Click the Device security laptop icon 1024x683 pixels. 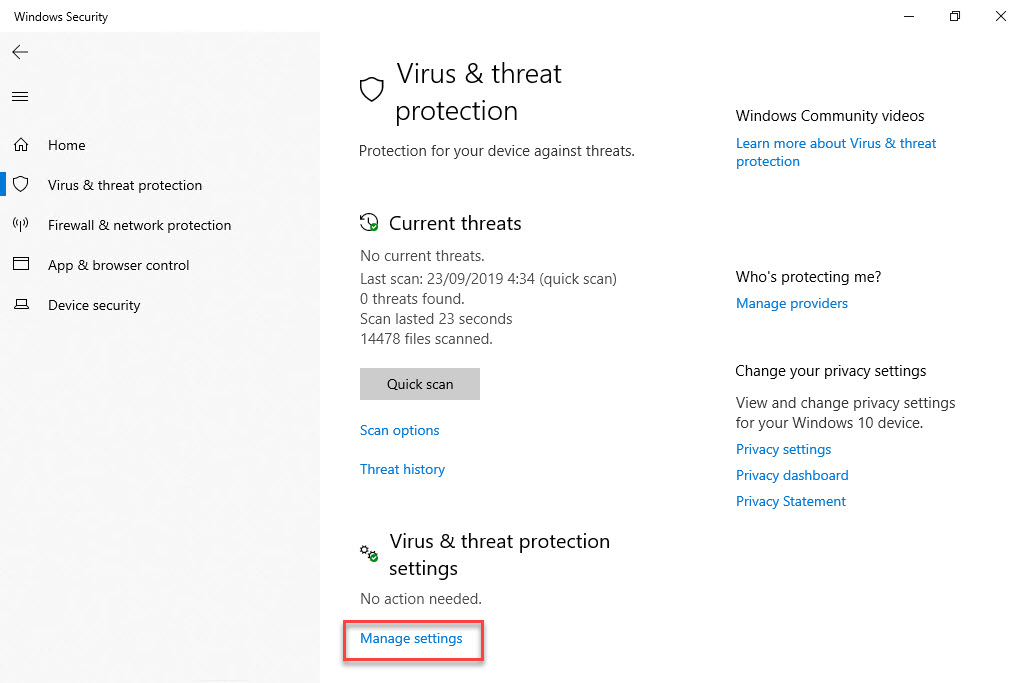coord(20,305)
